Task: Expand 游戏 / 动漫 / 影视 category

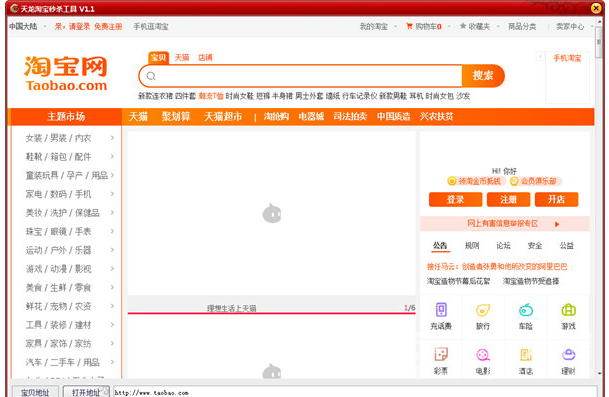Action: [112, 268]
